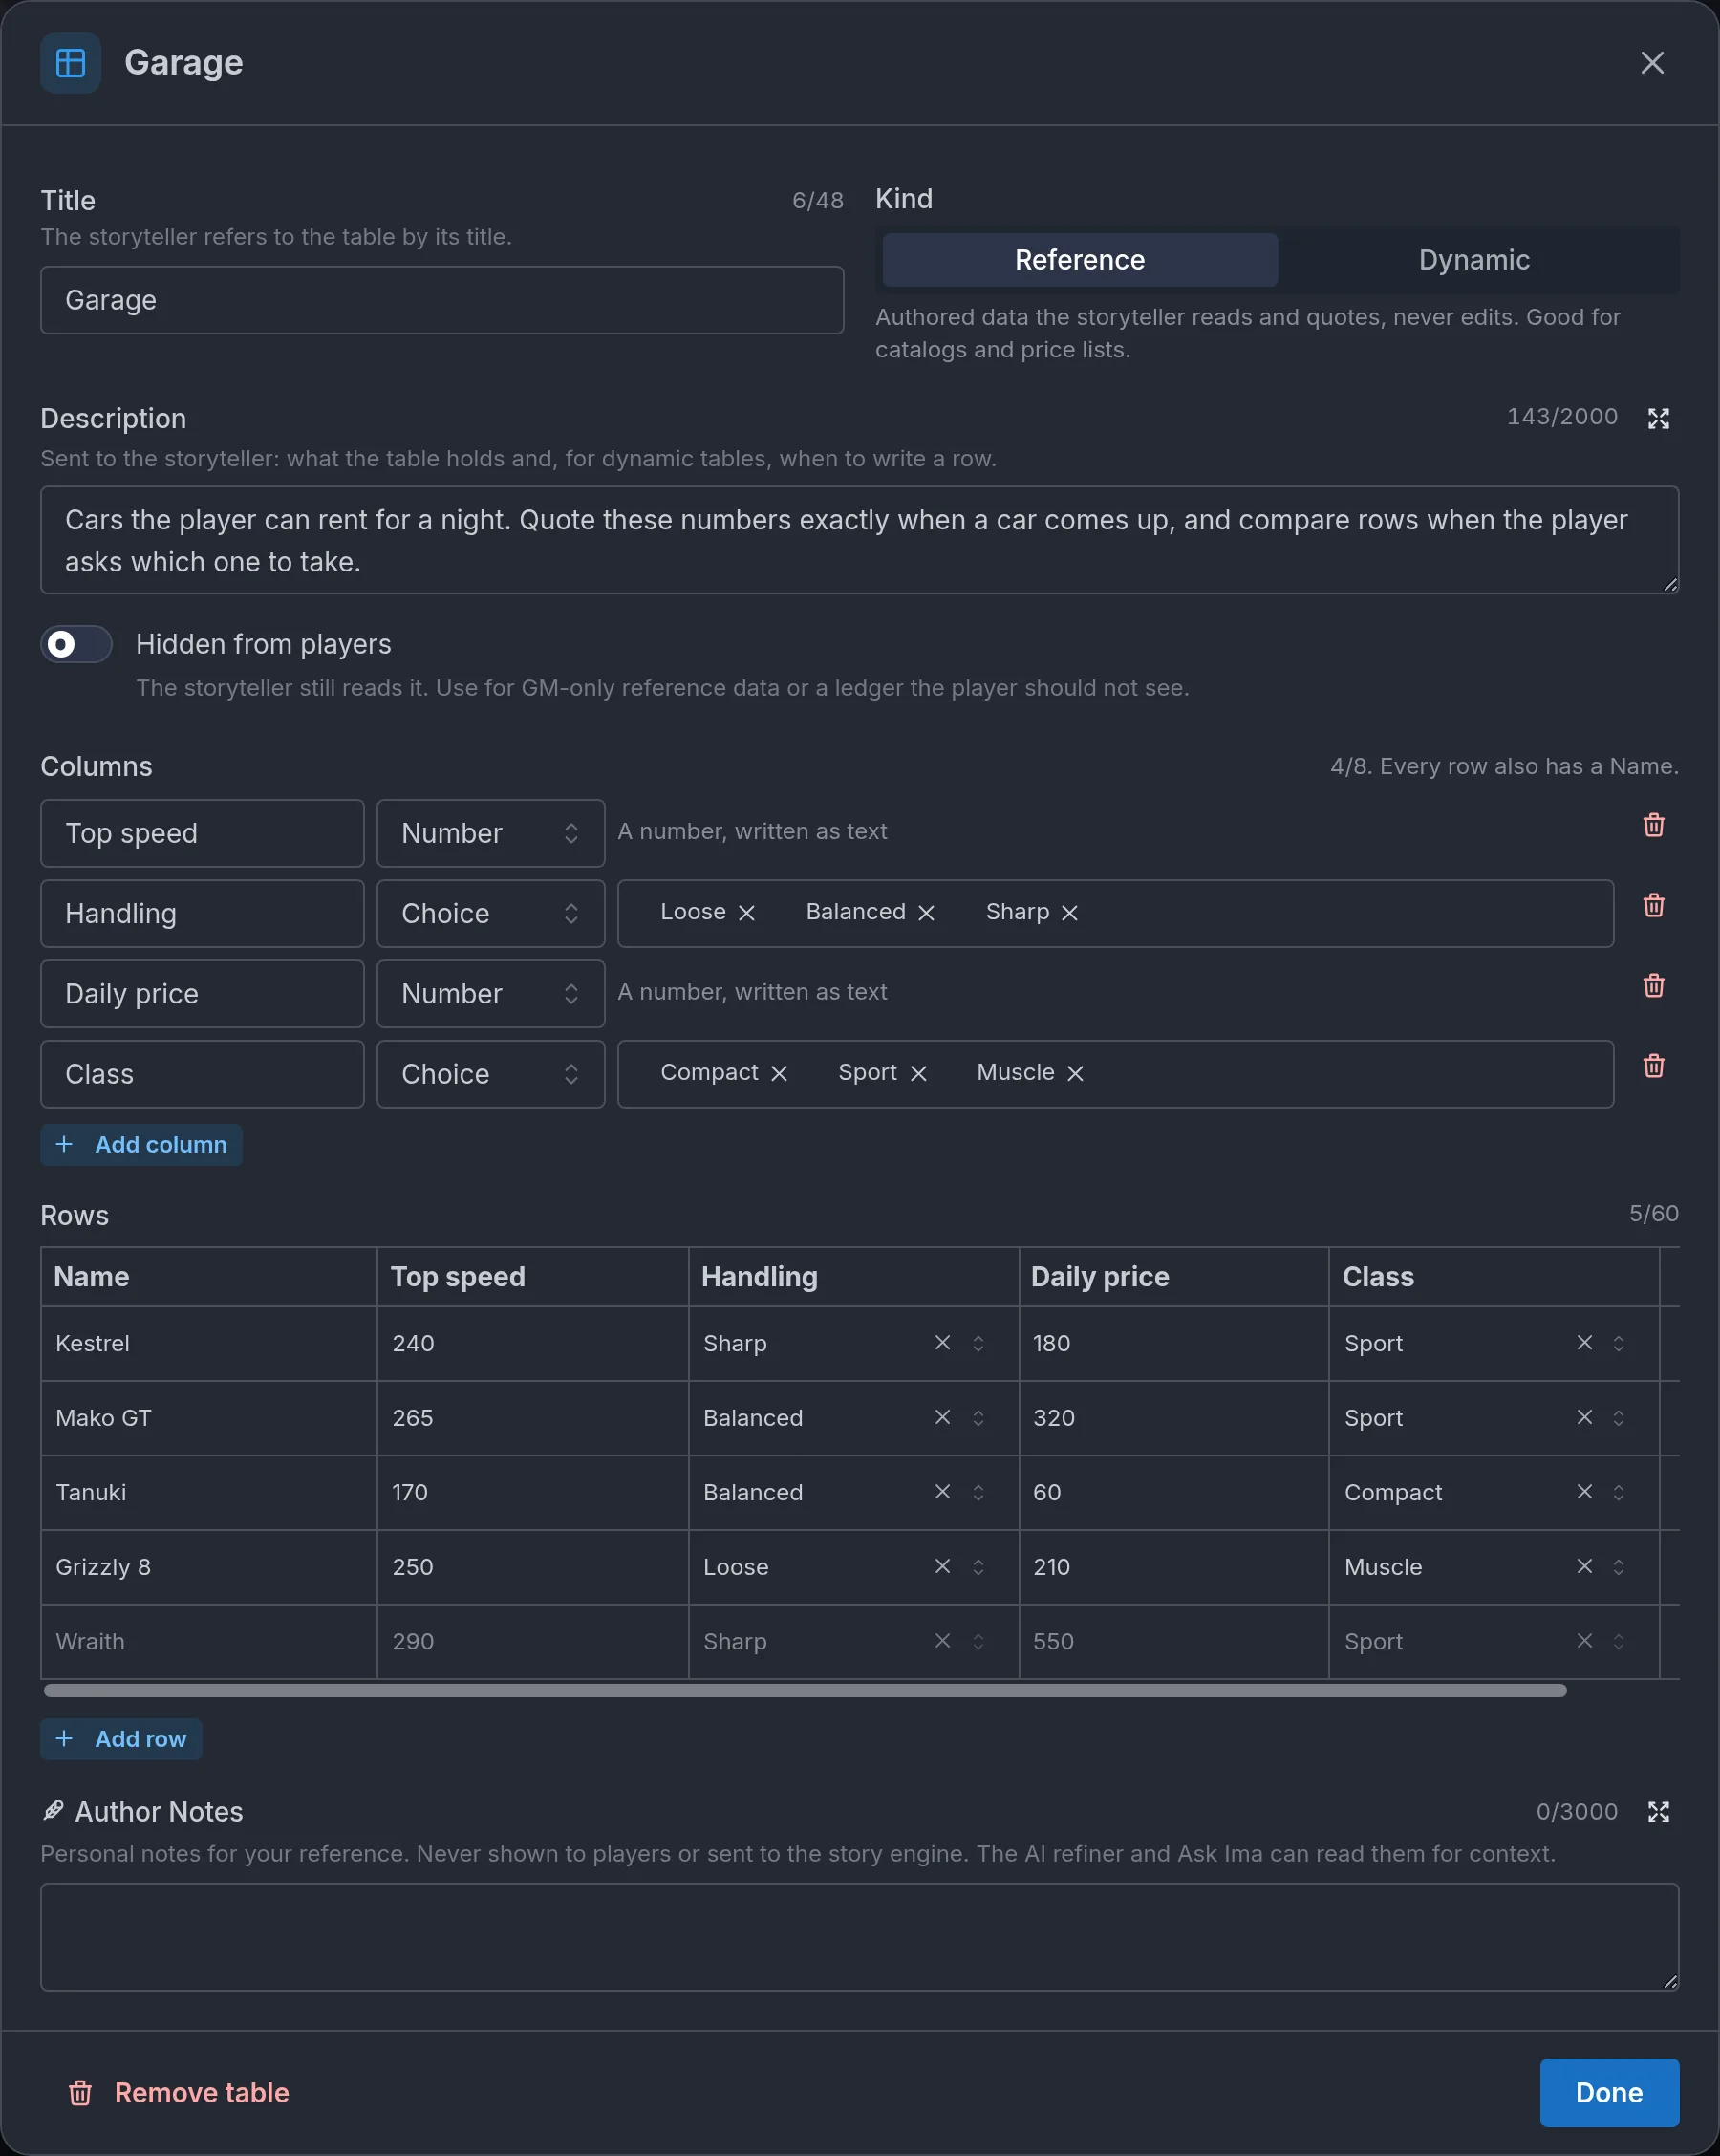Remove the Balanced choice option
The height and width of the screenshot is (2156, 1720).
[x=926, y=913]
